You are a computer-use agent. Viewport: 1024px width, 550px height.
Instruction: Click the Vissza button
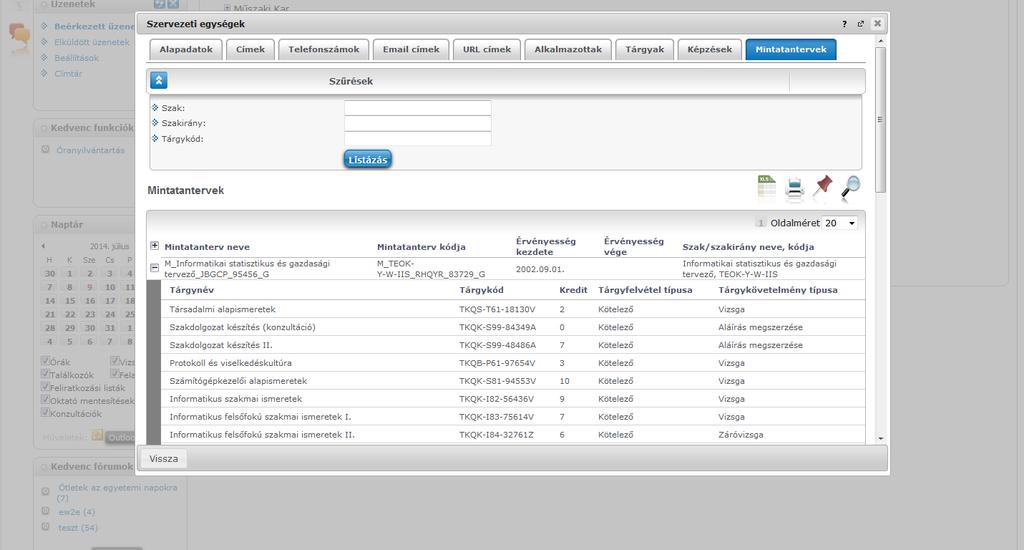point(163,459)
